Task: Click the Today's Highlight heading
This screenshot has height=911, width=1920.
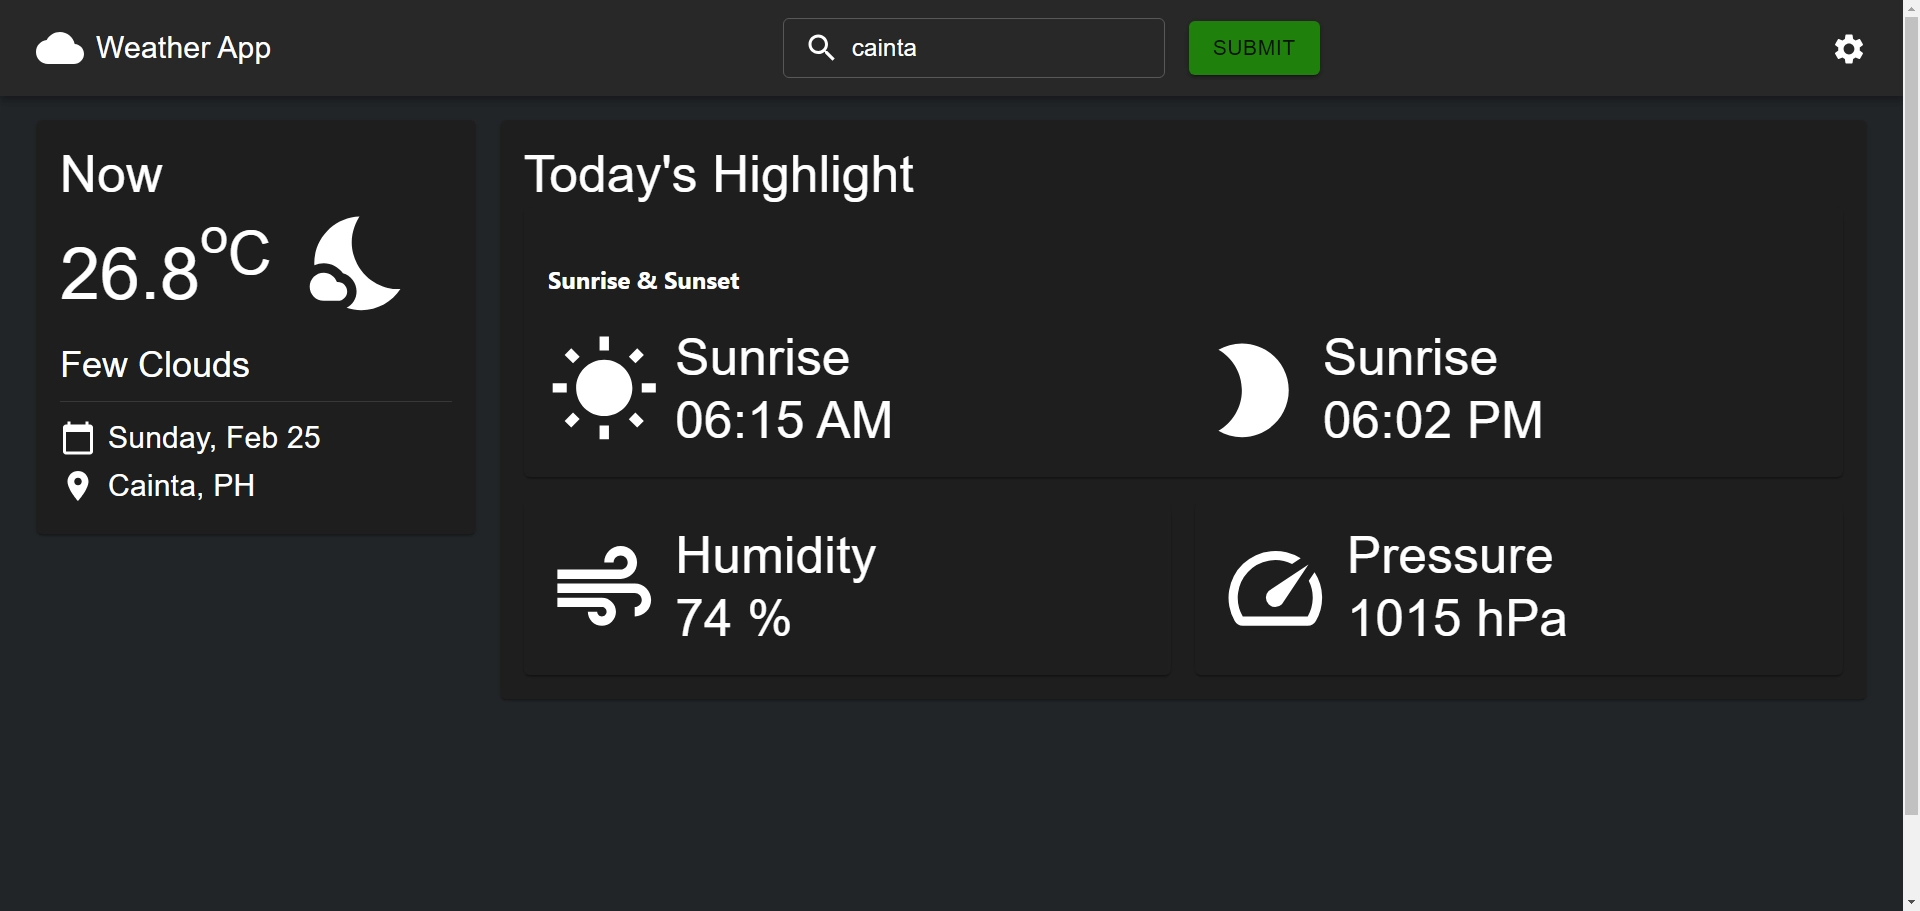Action: pos(719,174)
